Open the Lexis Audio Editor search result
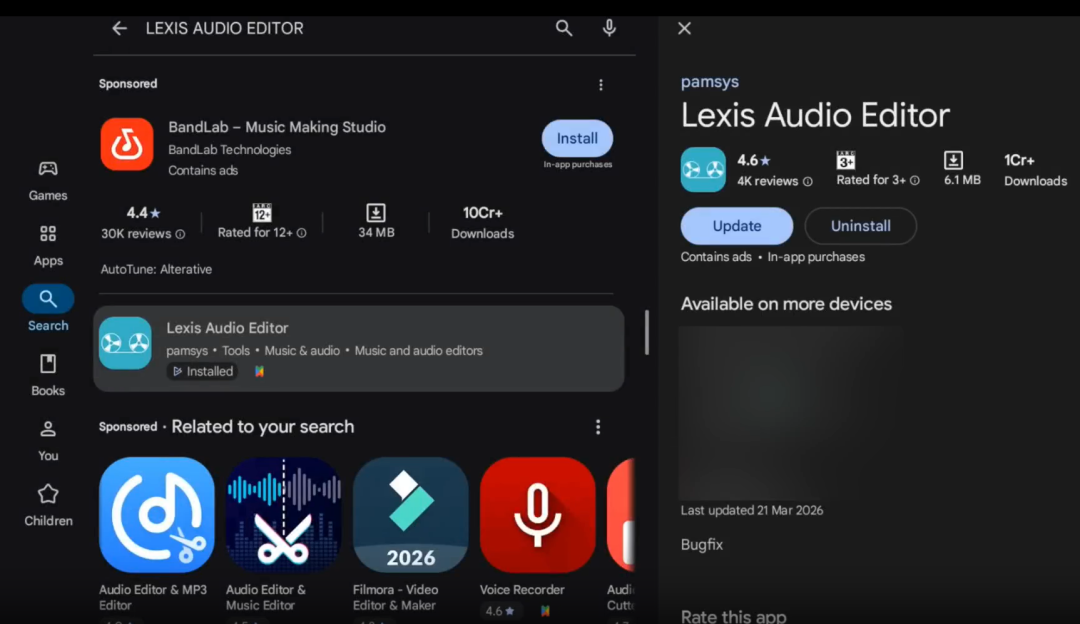Viewport: 1080px width, 624px height. click(359, 349)
